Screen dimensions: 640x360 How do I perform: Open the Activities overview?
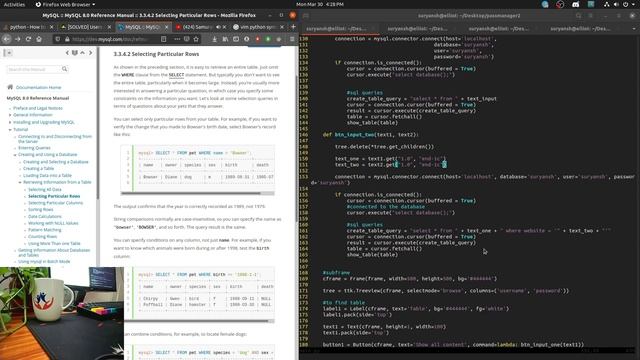tap(14, 4)
